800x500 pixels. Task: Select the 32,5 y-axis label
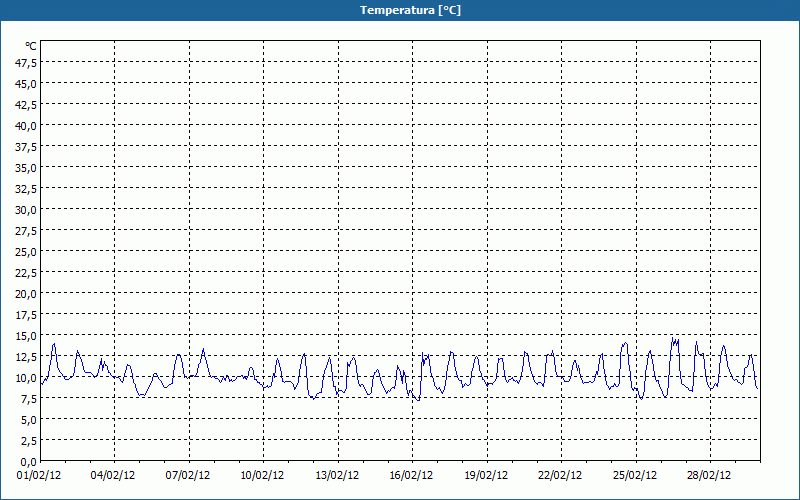pos(26,189)
